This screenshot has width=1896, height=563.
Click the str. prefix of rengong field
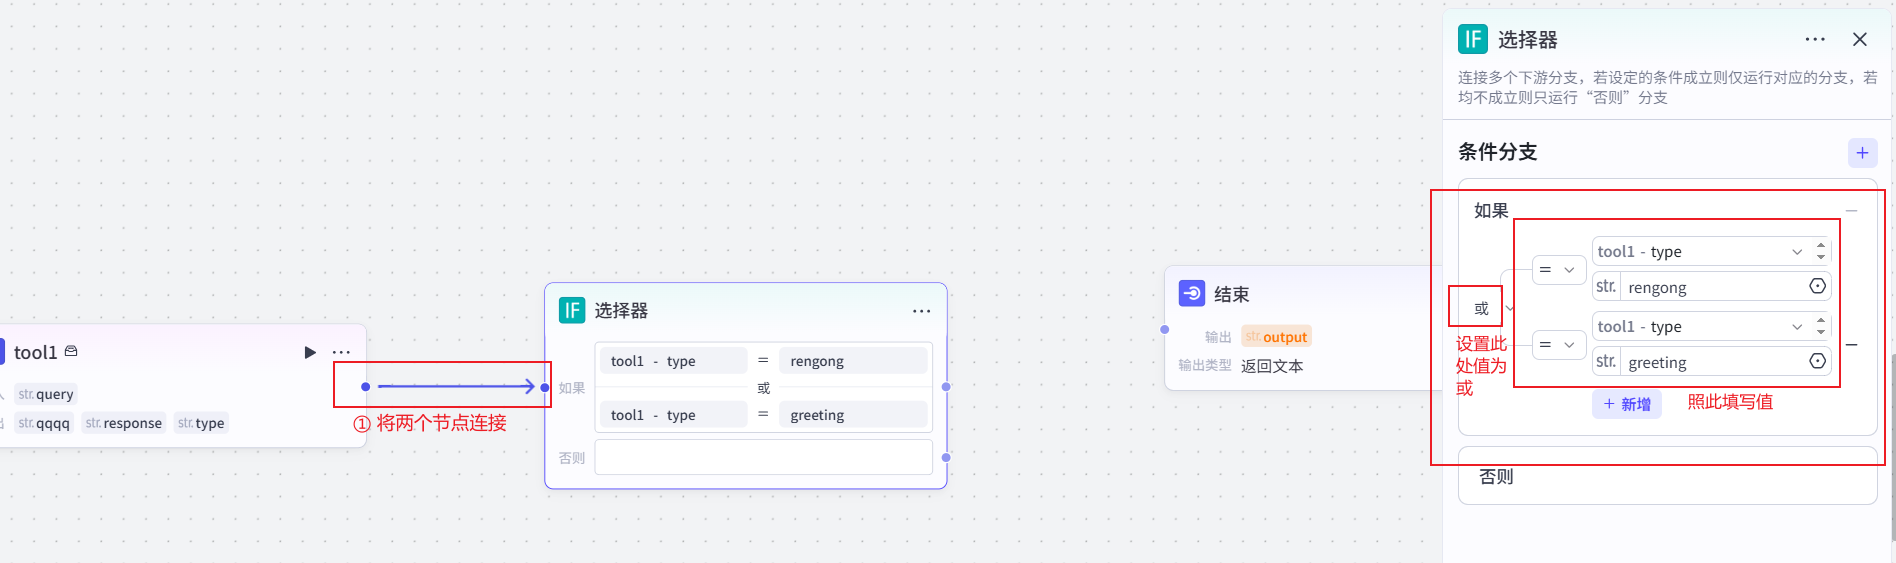1606,287
